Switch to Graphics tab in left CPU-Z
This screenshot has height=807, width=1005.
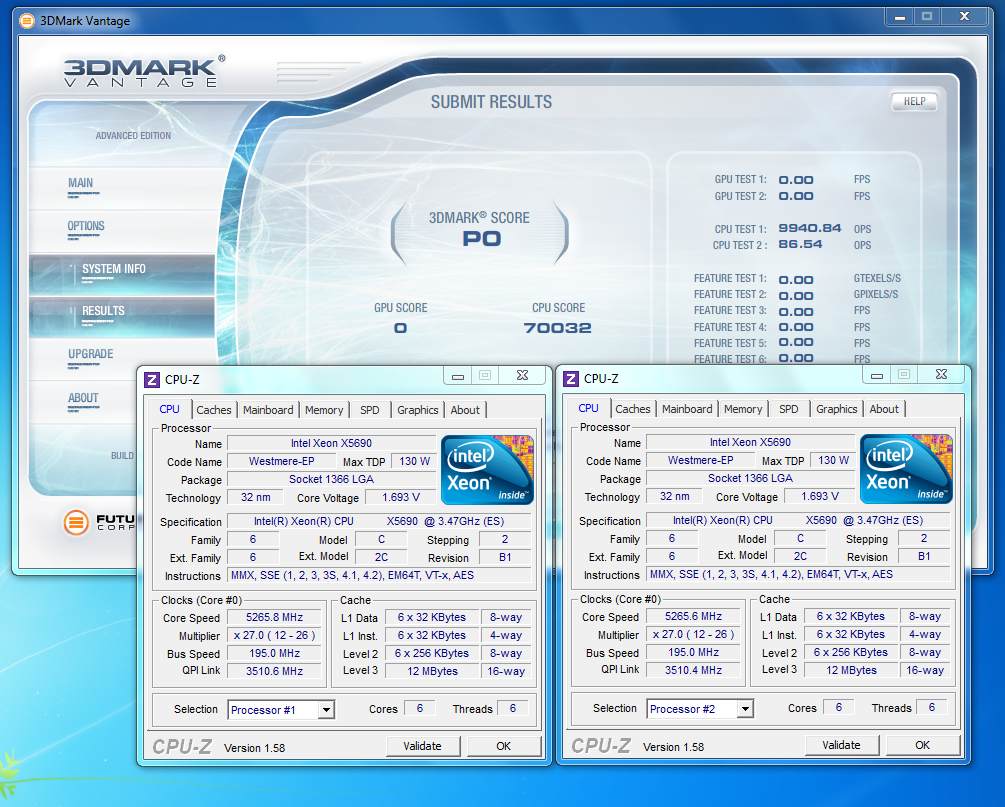tap(417, 410)
